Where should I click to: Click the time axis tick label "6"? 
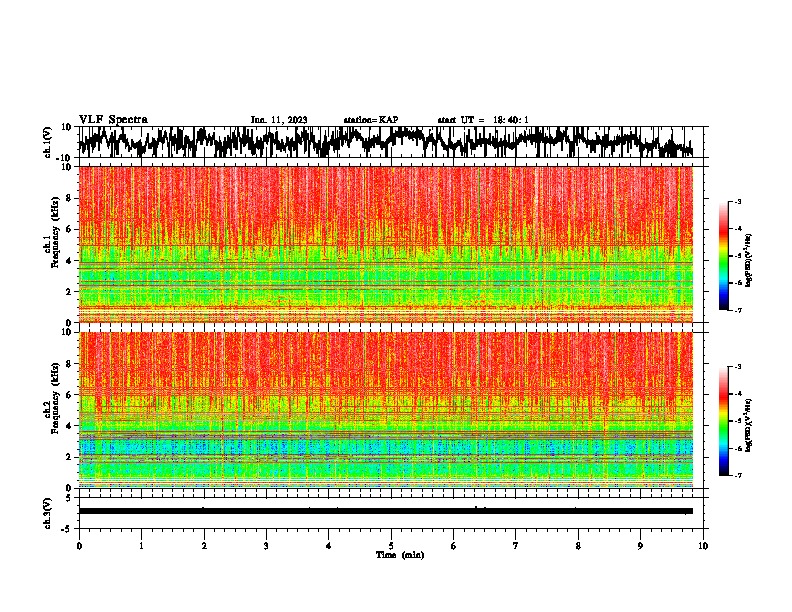coord(454,546)
